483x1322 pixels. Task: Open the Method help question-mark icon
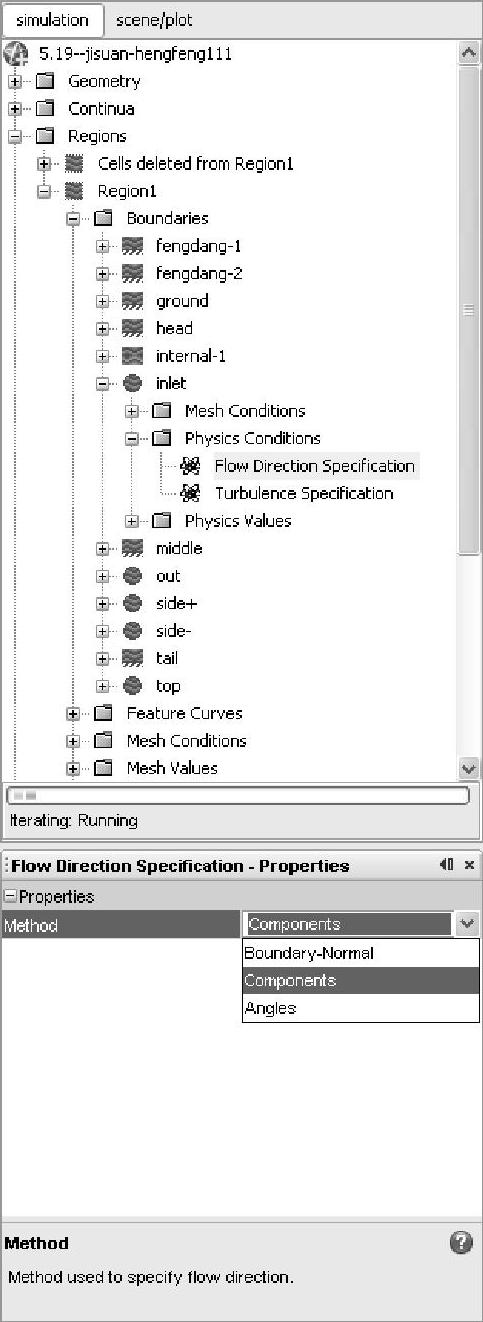(x=461, y=1243)
